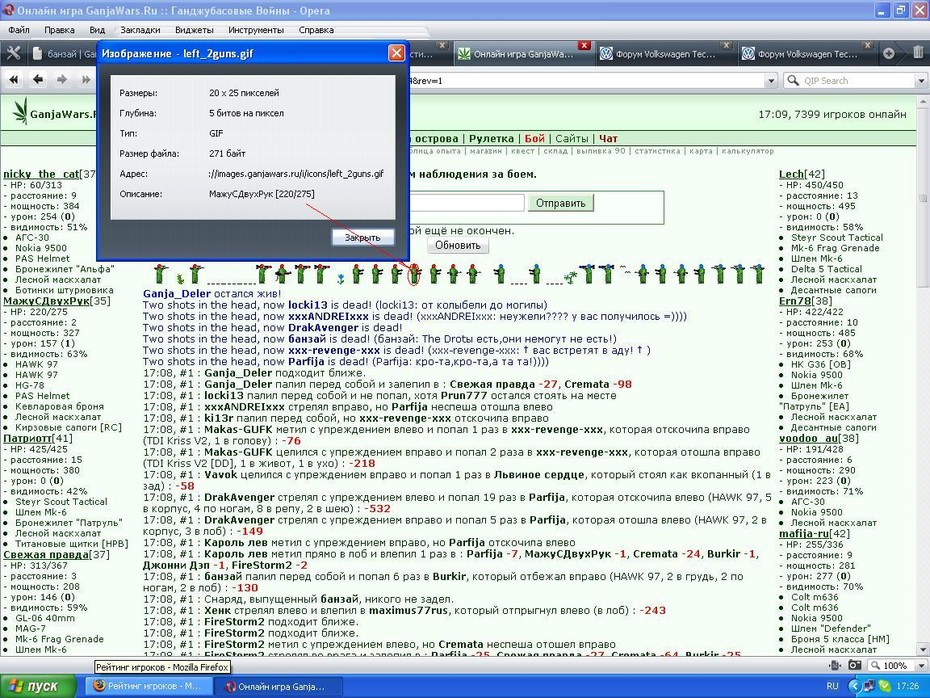Click the network connection tray icon
This screenshot has width=930, height=698.
click(869, 686)
